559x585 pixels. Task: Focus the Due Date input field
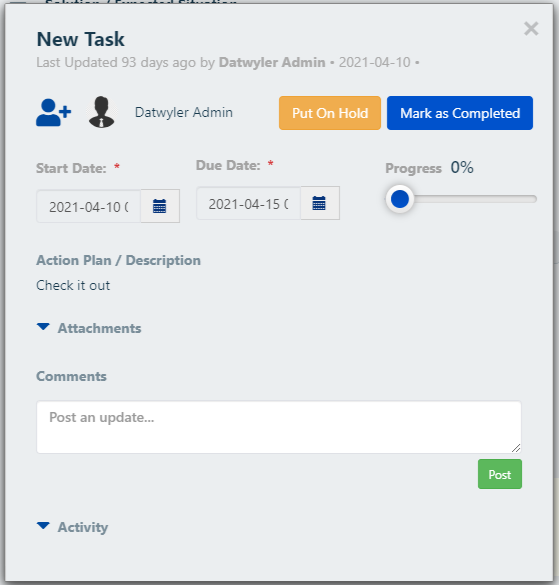249,203
